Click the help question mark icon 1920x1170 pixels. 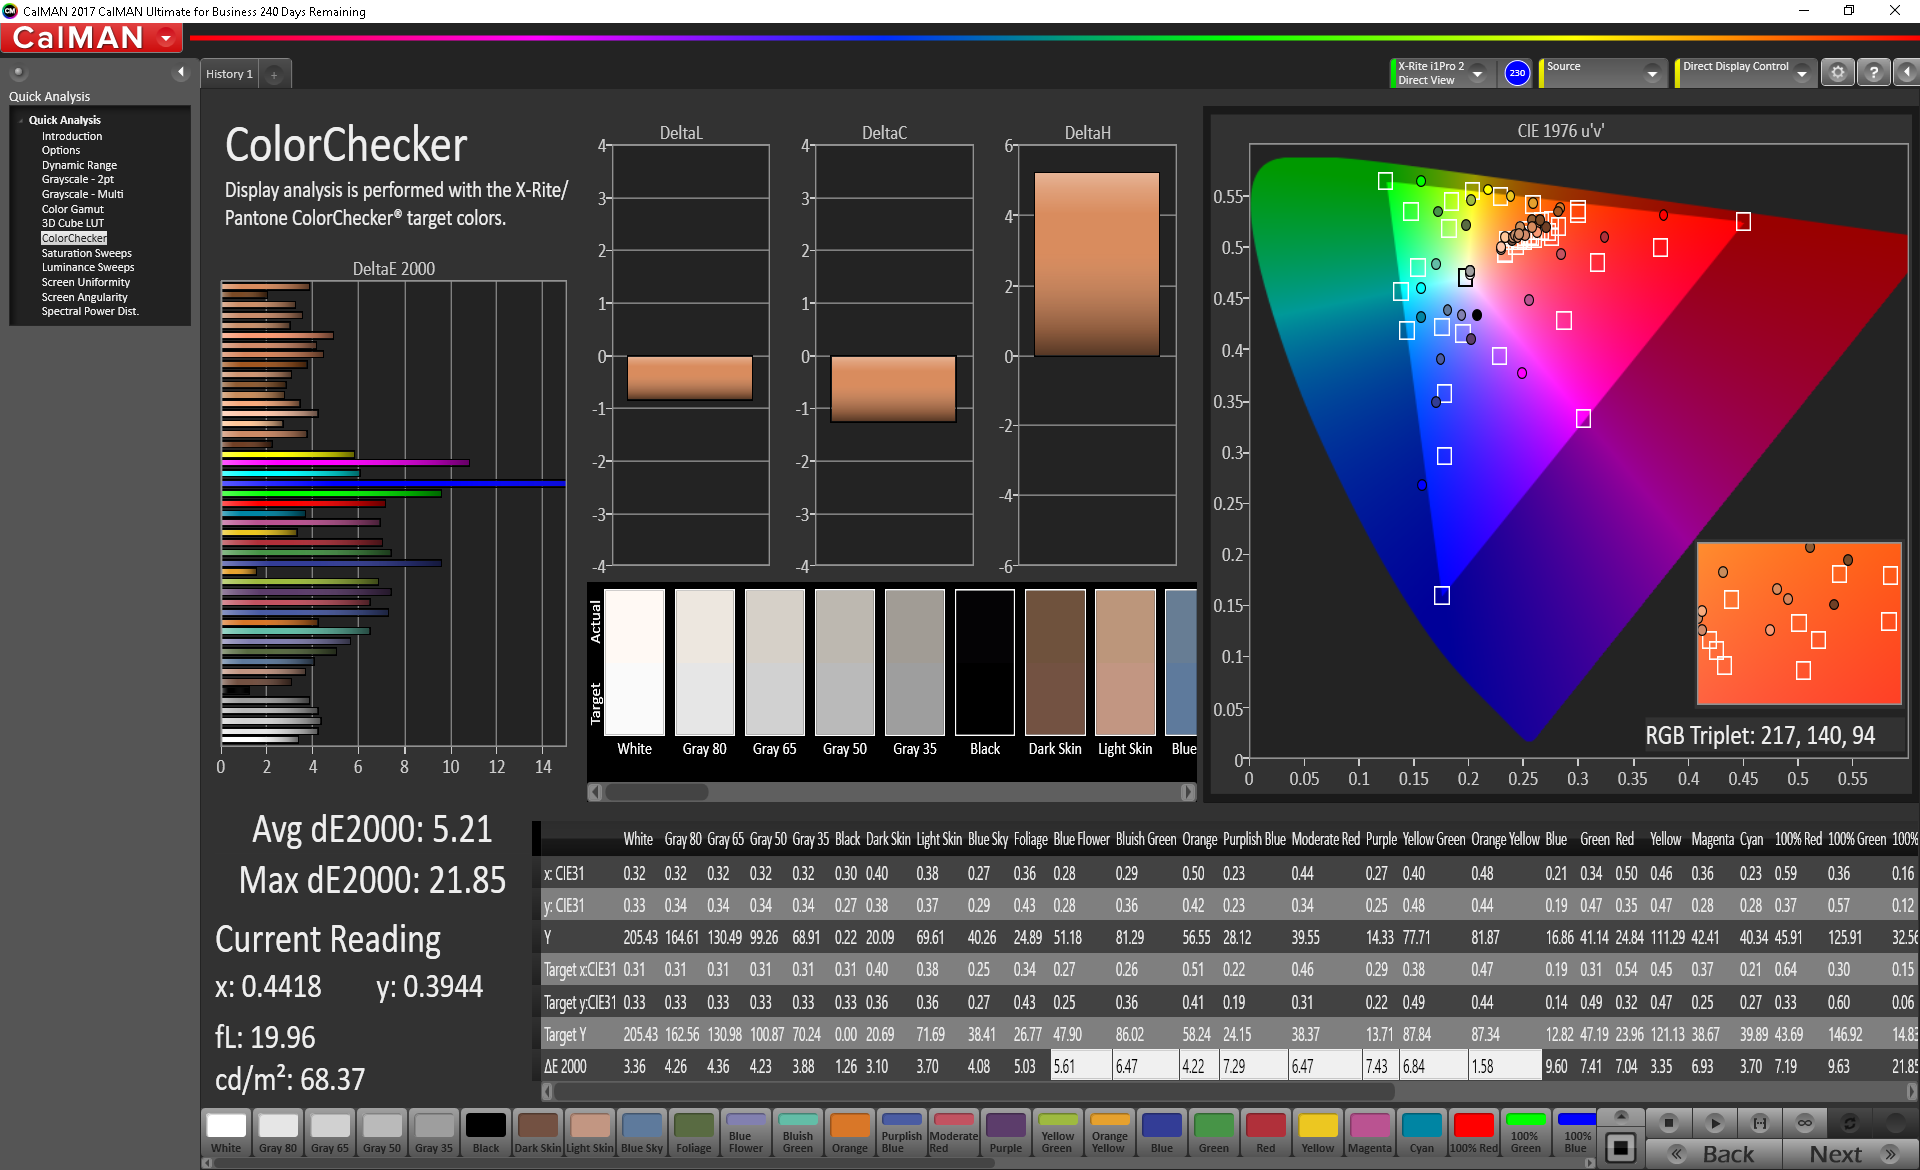point(1873,73)
